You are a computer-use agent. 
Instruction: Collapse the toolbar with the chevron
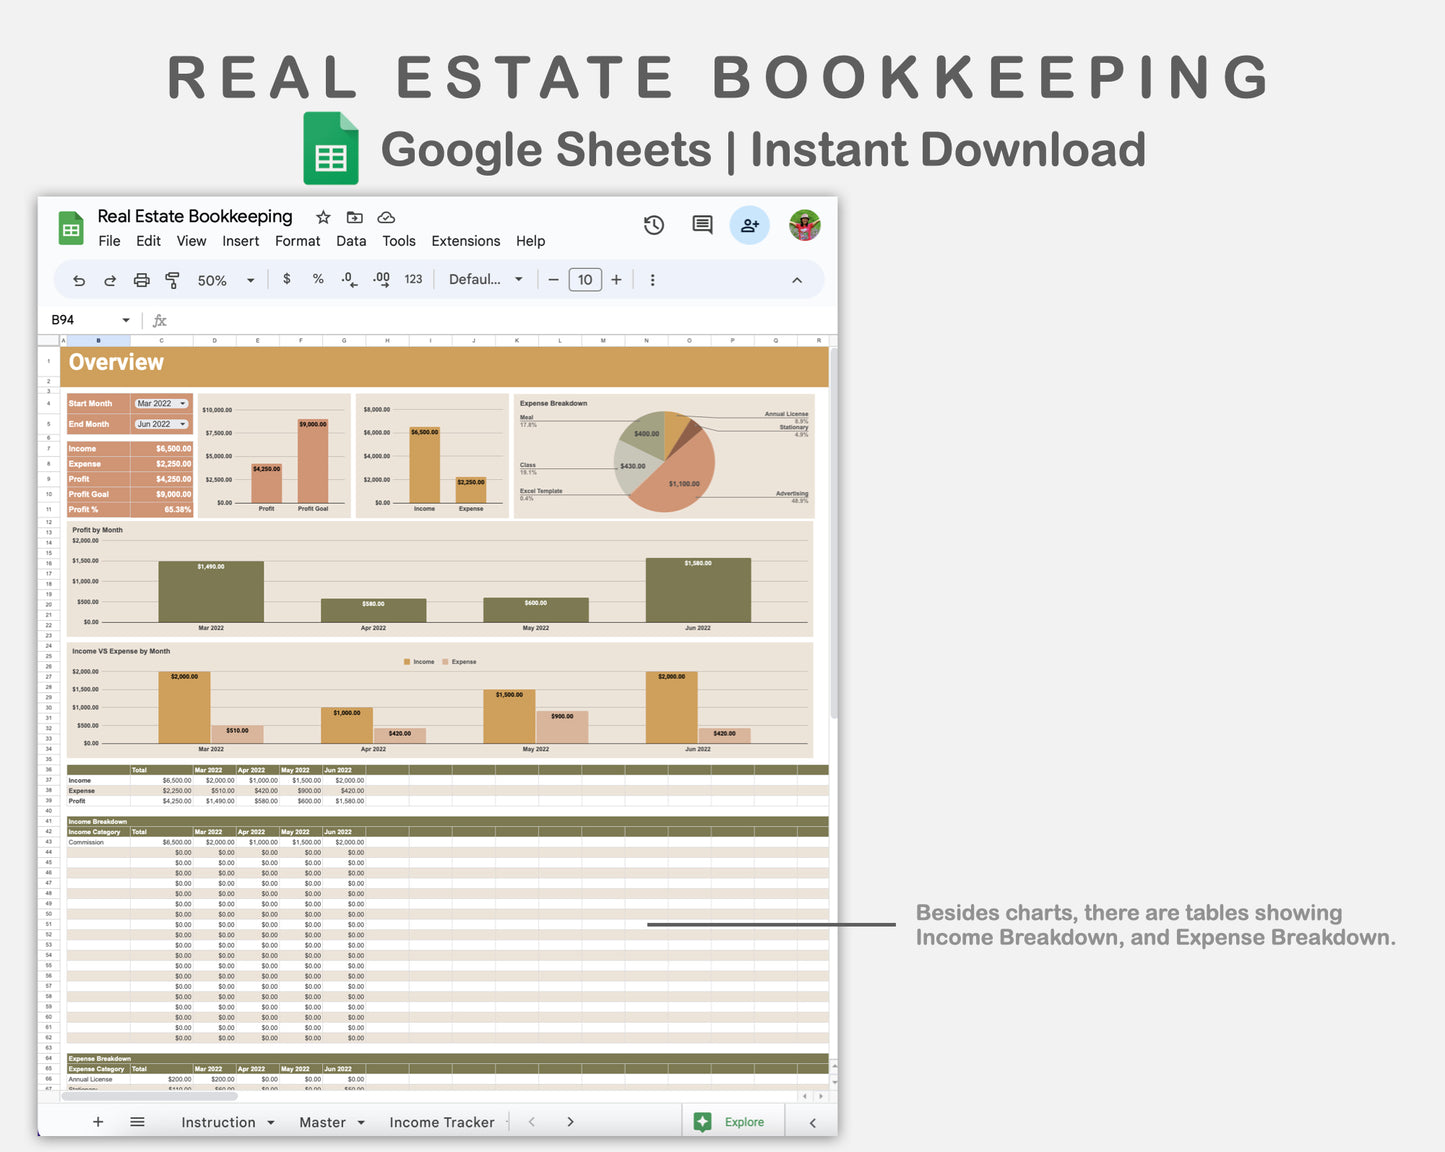(797, 280)
